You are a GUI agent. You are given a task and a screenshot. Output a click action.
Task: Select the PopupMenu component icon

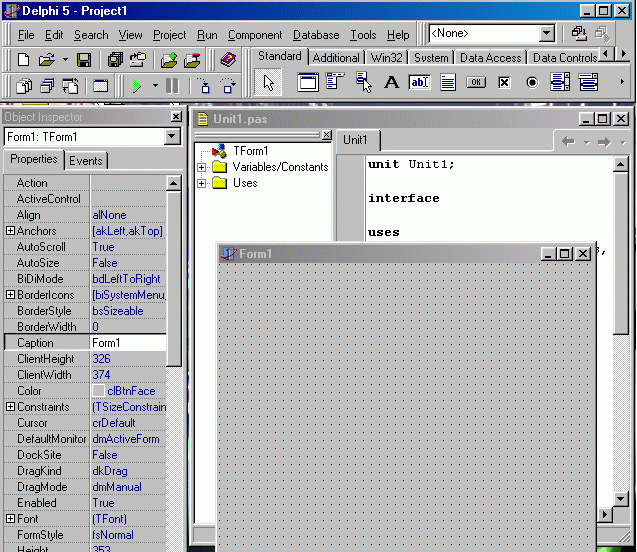click(x=364, y=82)
